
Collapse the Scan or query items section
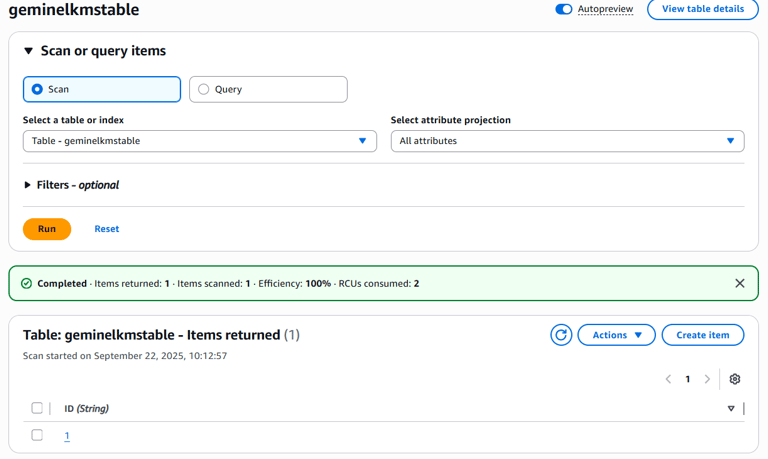[28, 50]
